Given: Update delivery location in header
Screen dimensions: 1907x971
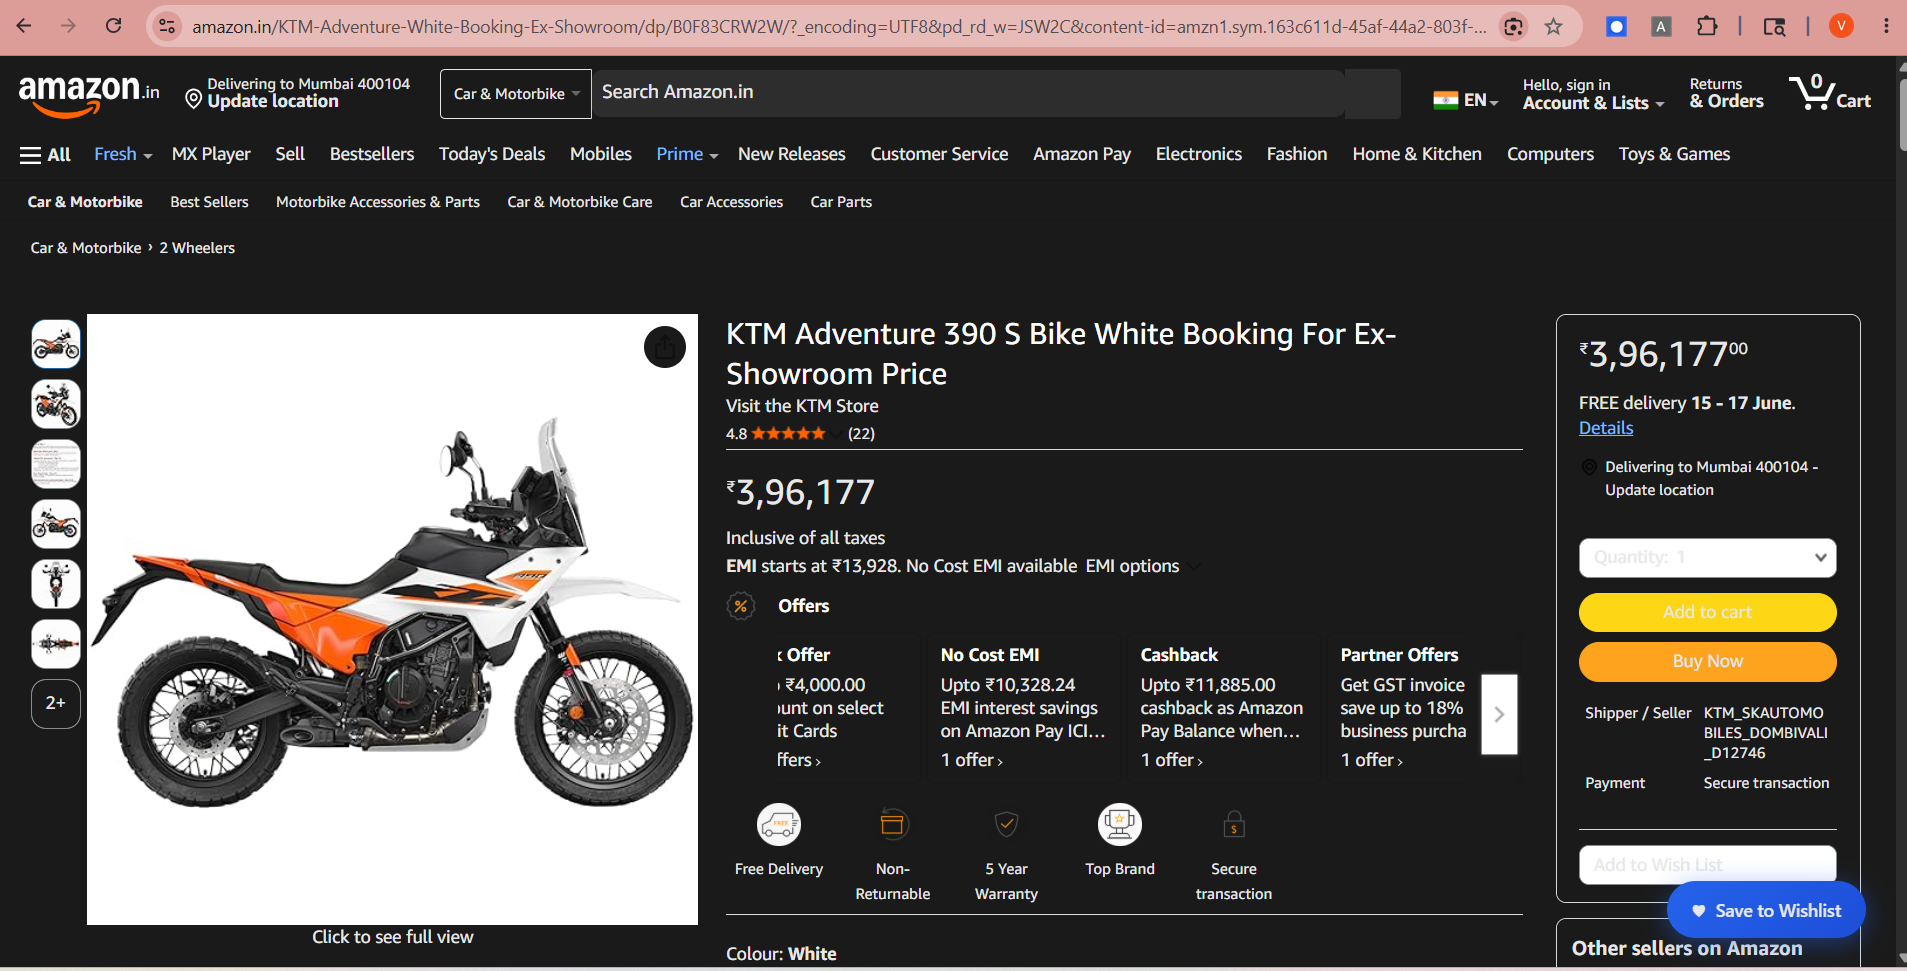Looking at the screenshot, I should point(298,93).
